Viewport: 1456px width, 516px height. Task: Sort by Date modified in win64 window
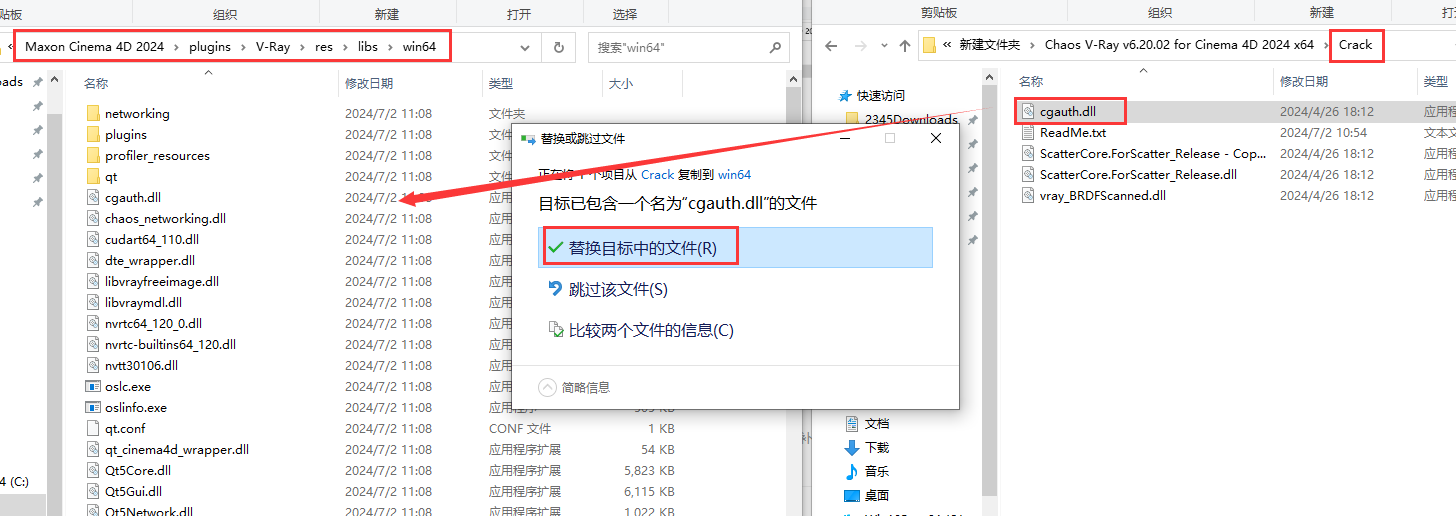[x=369, y=84]
